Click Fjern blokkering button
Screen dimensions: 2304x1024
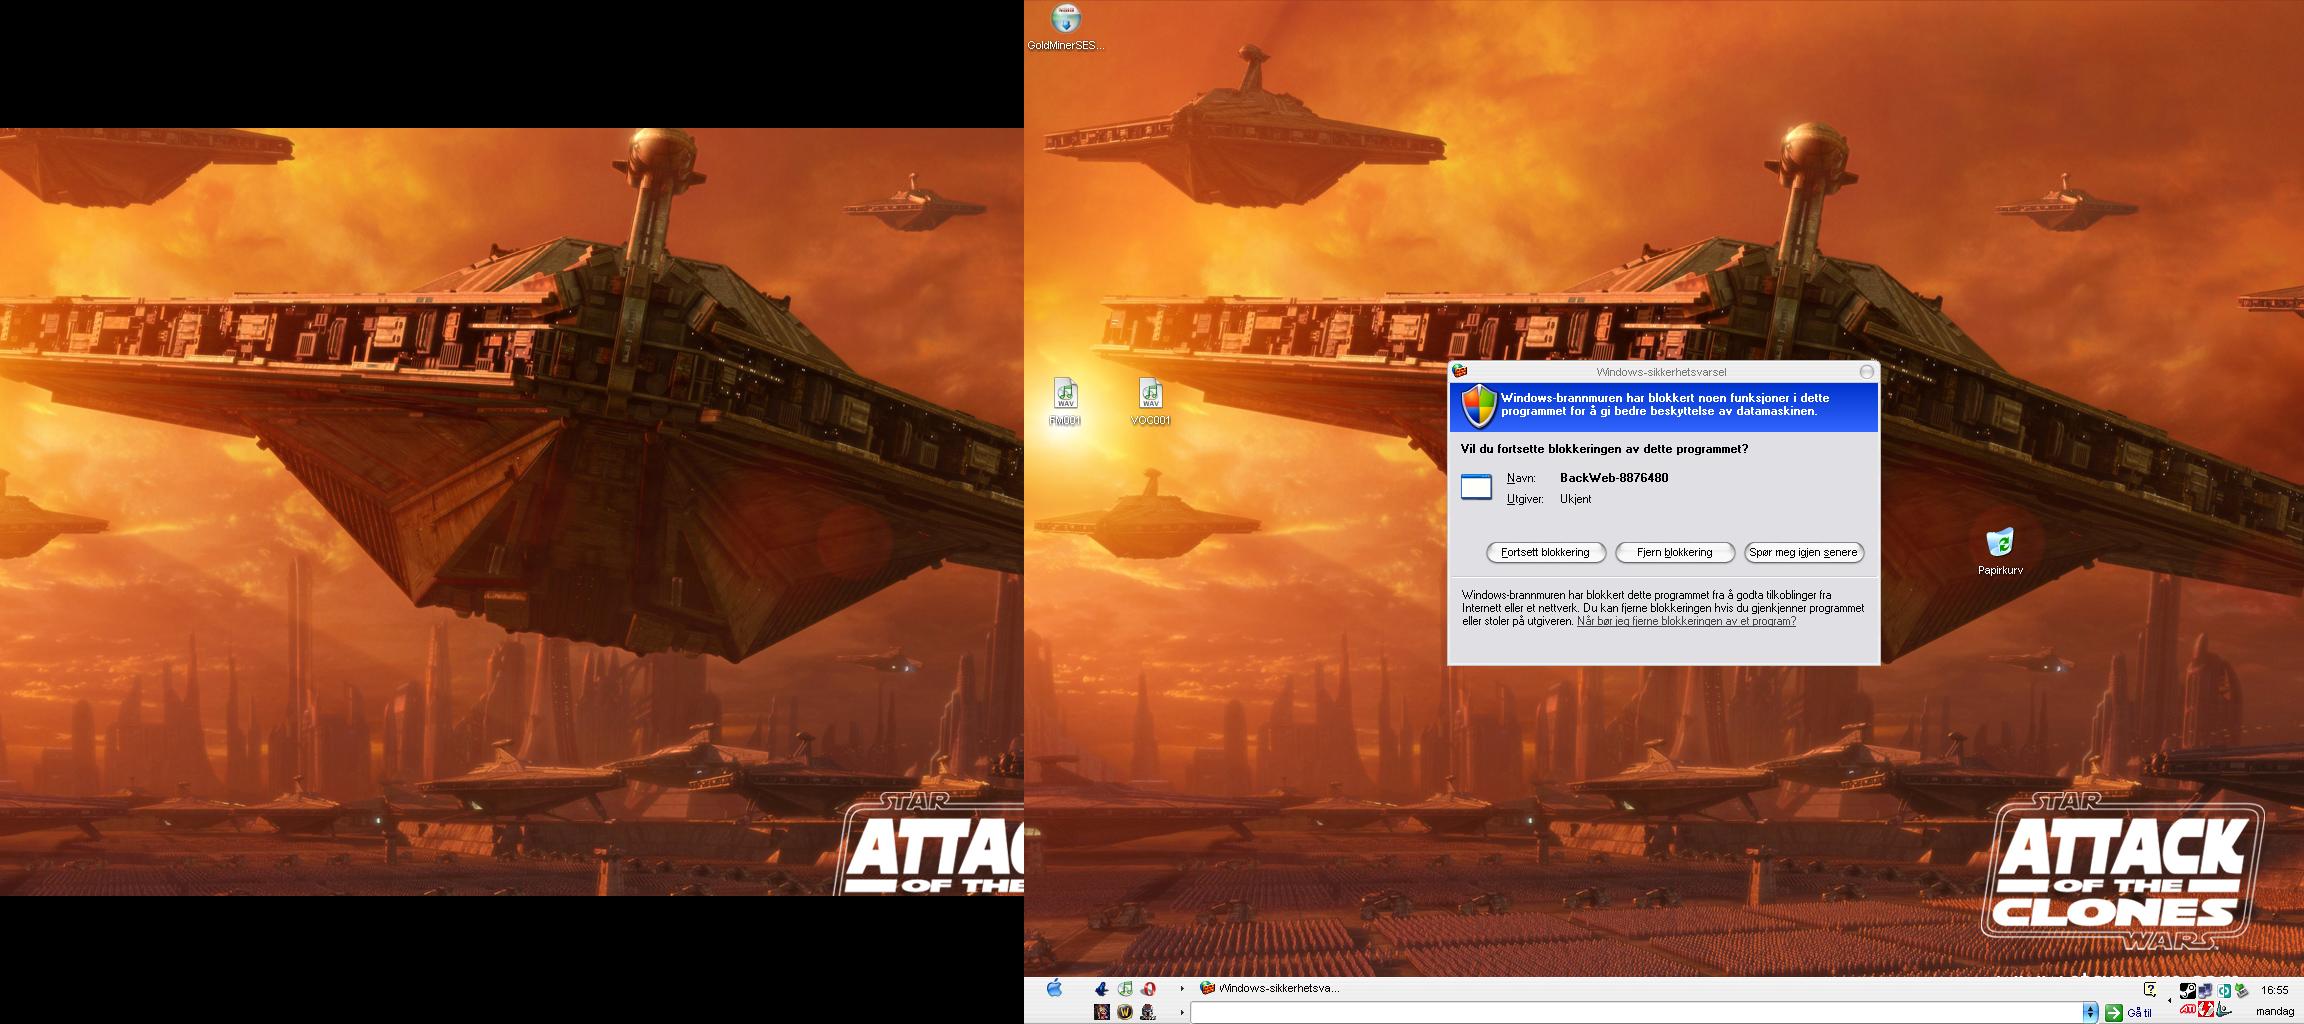point(1674,552)
